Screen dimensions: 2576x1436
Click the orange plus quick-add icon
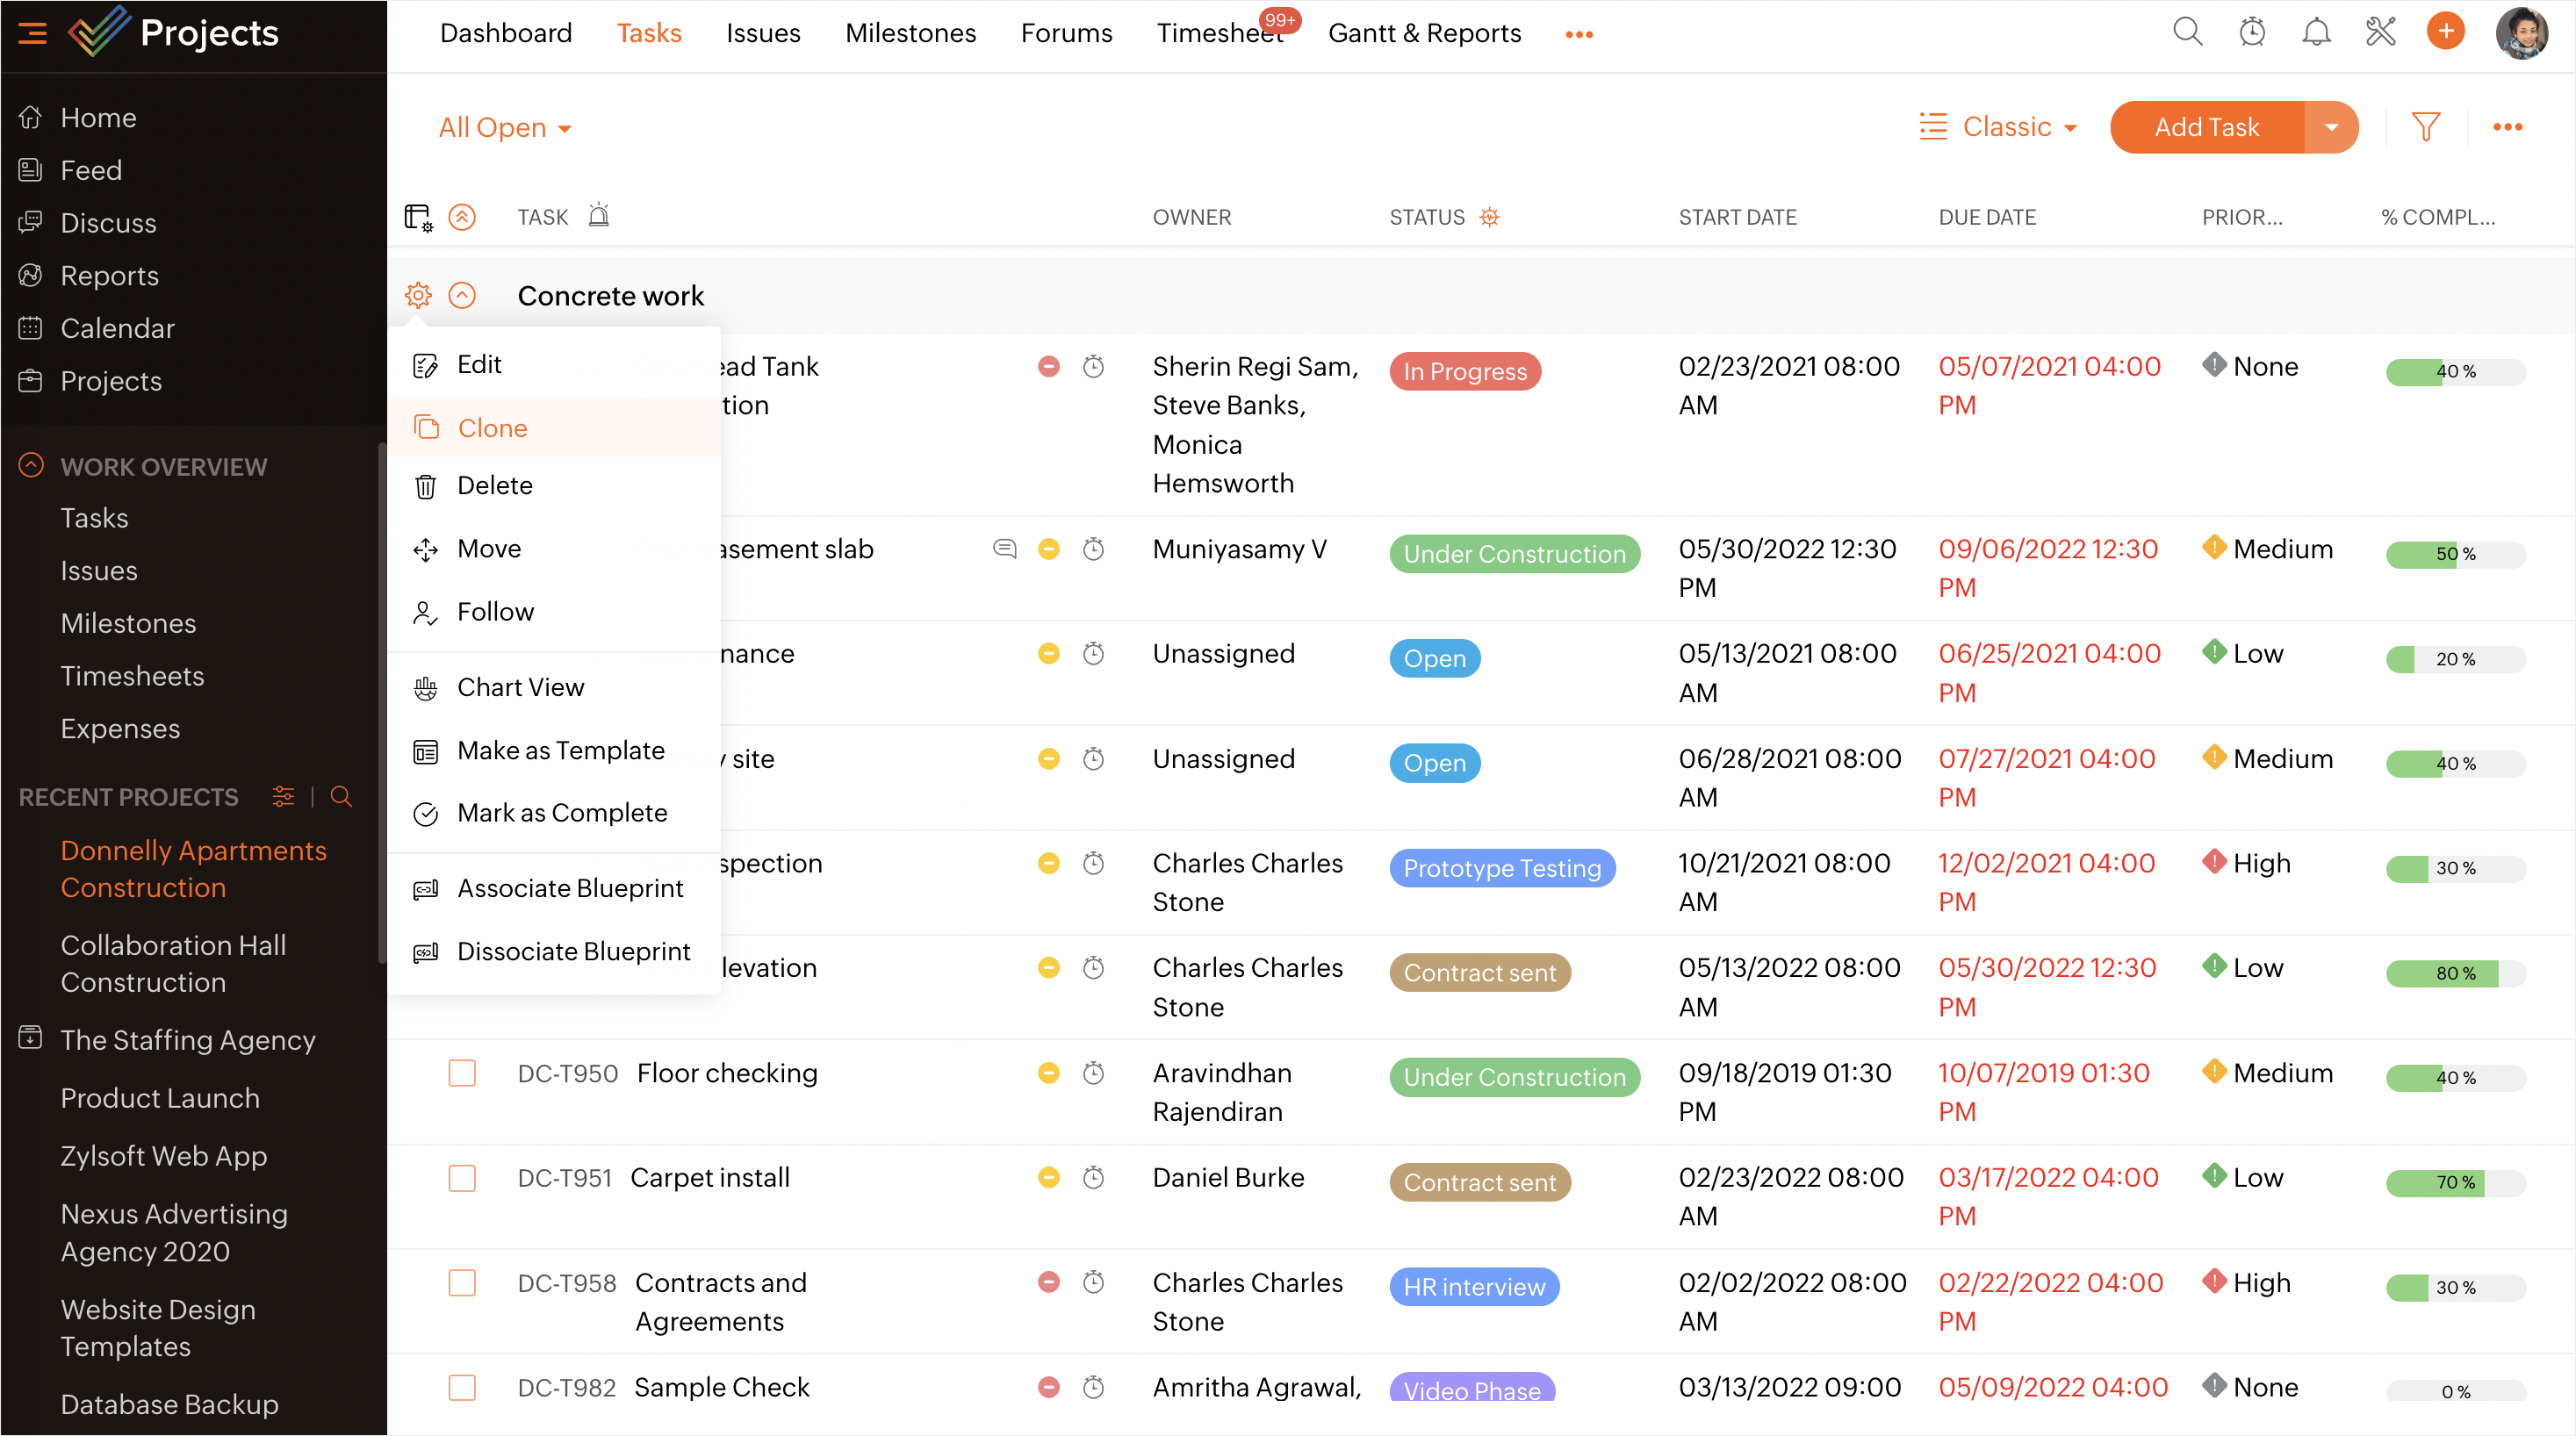(x=2445, y=32)
